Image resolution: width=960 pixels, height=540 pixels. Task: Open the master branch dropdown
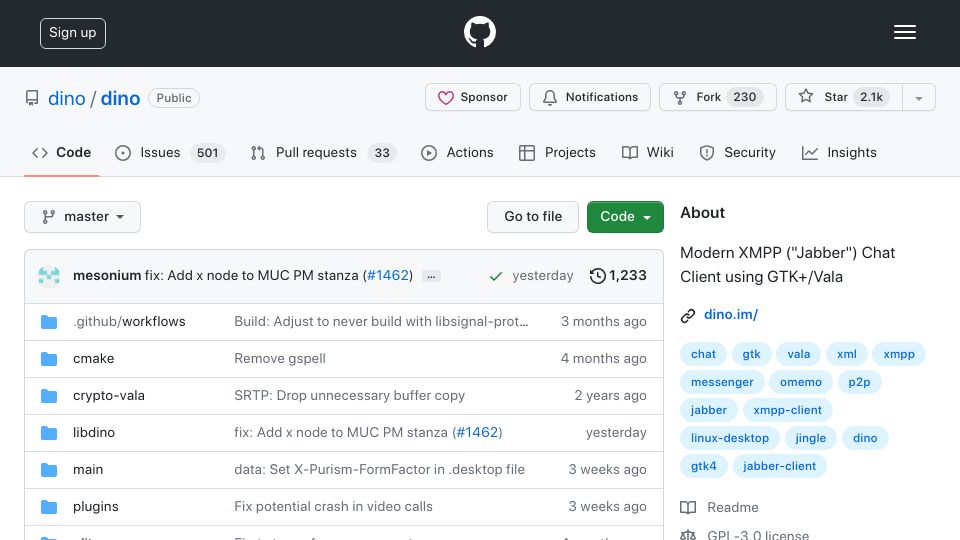(83, 217)
